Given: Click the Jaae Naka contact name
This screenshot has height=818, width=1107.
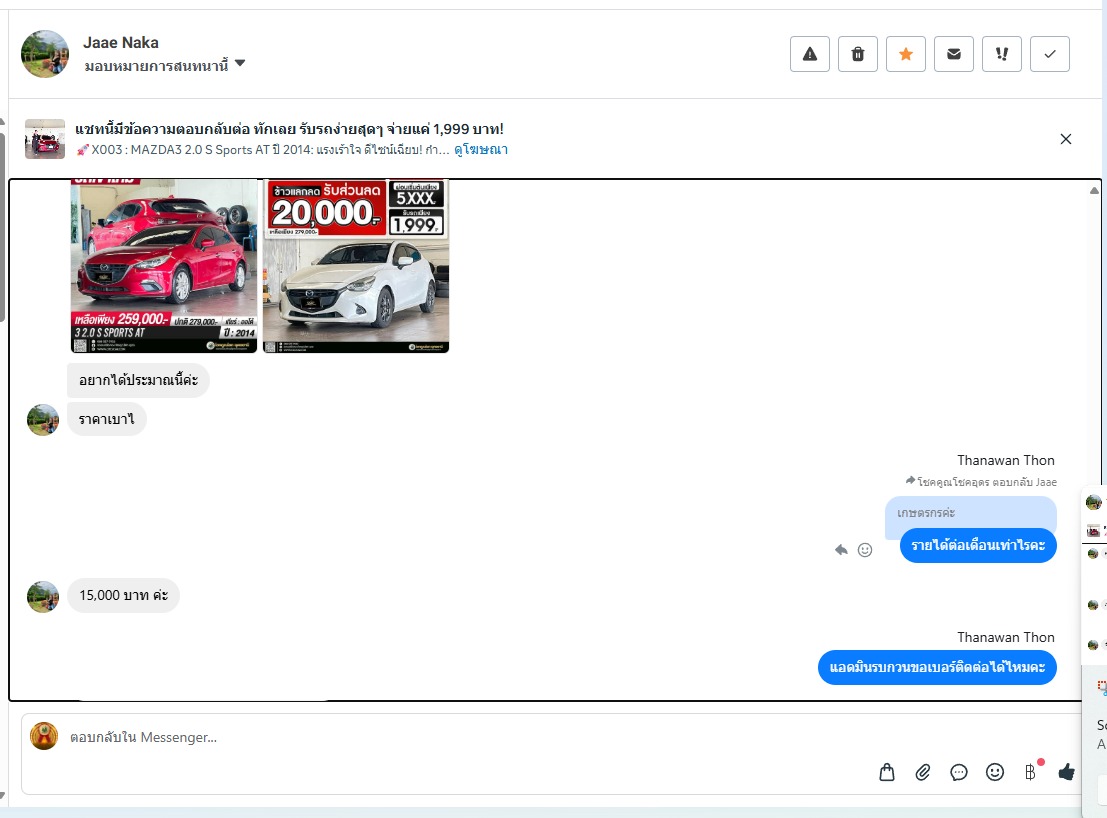Looking at the screenshot, I should point(121,42).
